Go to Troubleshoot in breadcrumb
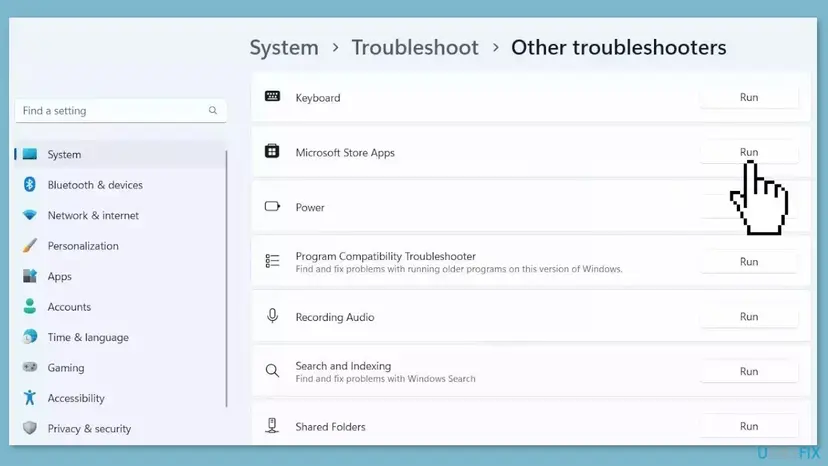Screen dimensions: 828x466 pyautogui.click(x=415, y=48)
